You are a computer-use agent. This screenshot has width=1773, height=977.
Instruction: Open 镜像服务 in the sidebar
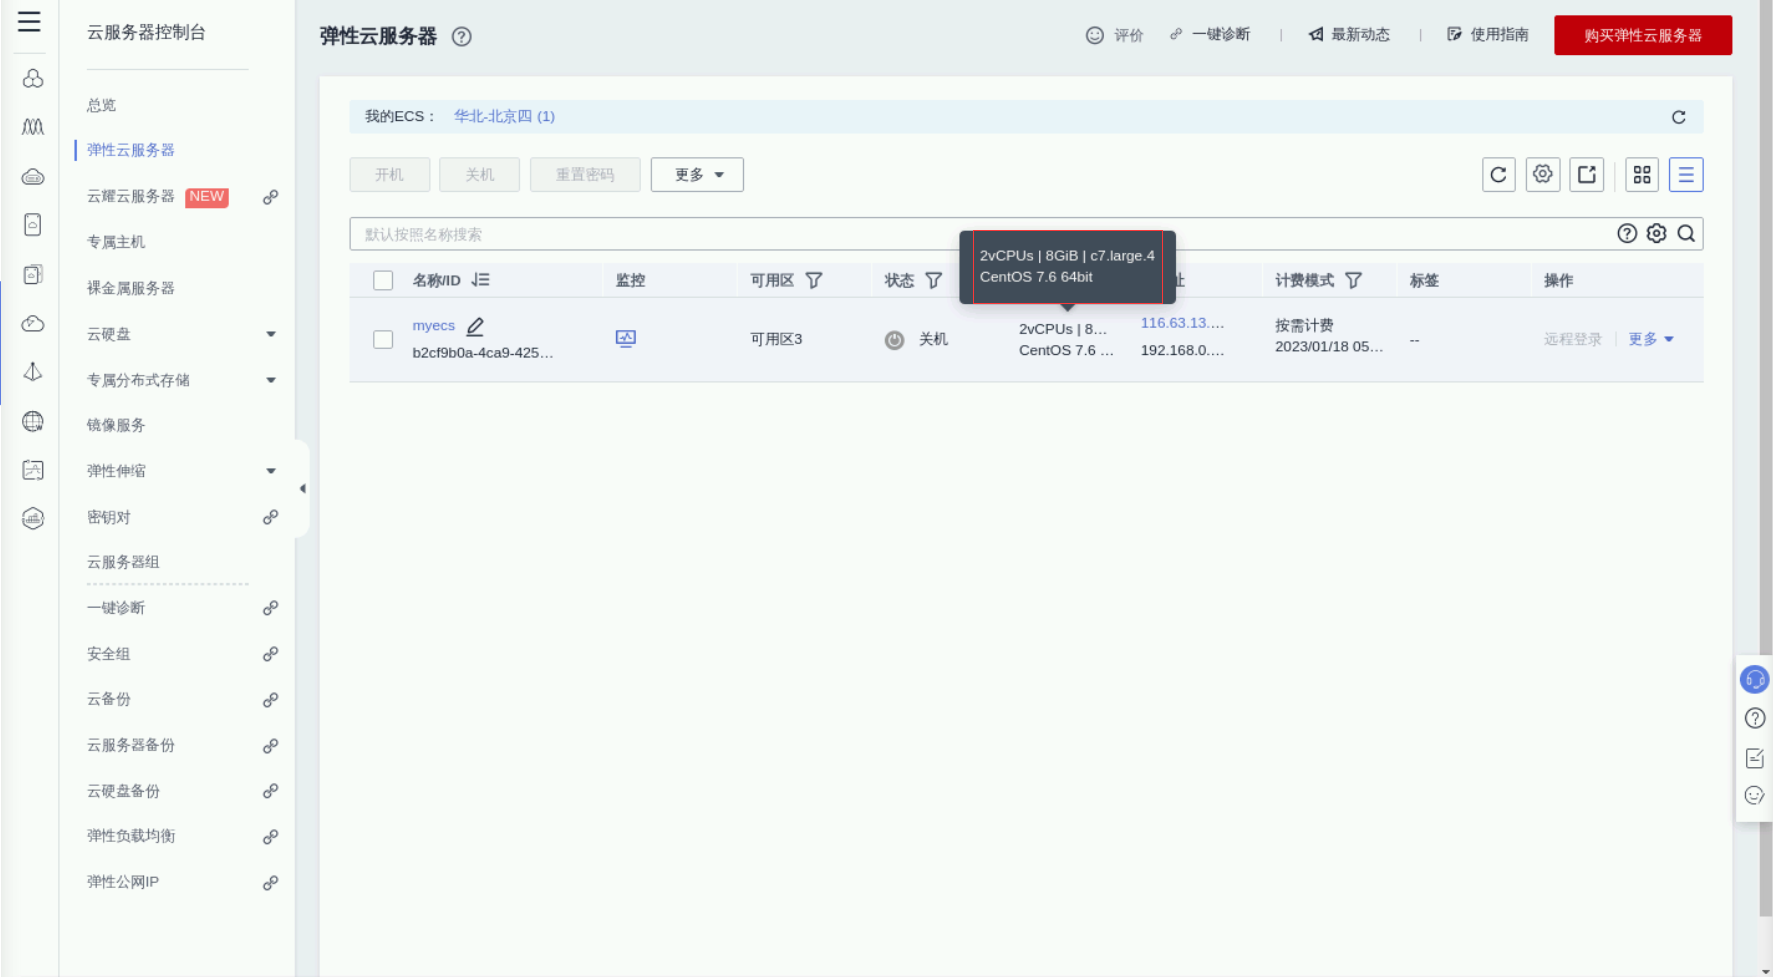(x=116, y=425)
